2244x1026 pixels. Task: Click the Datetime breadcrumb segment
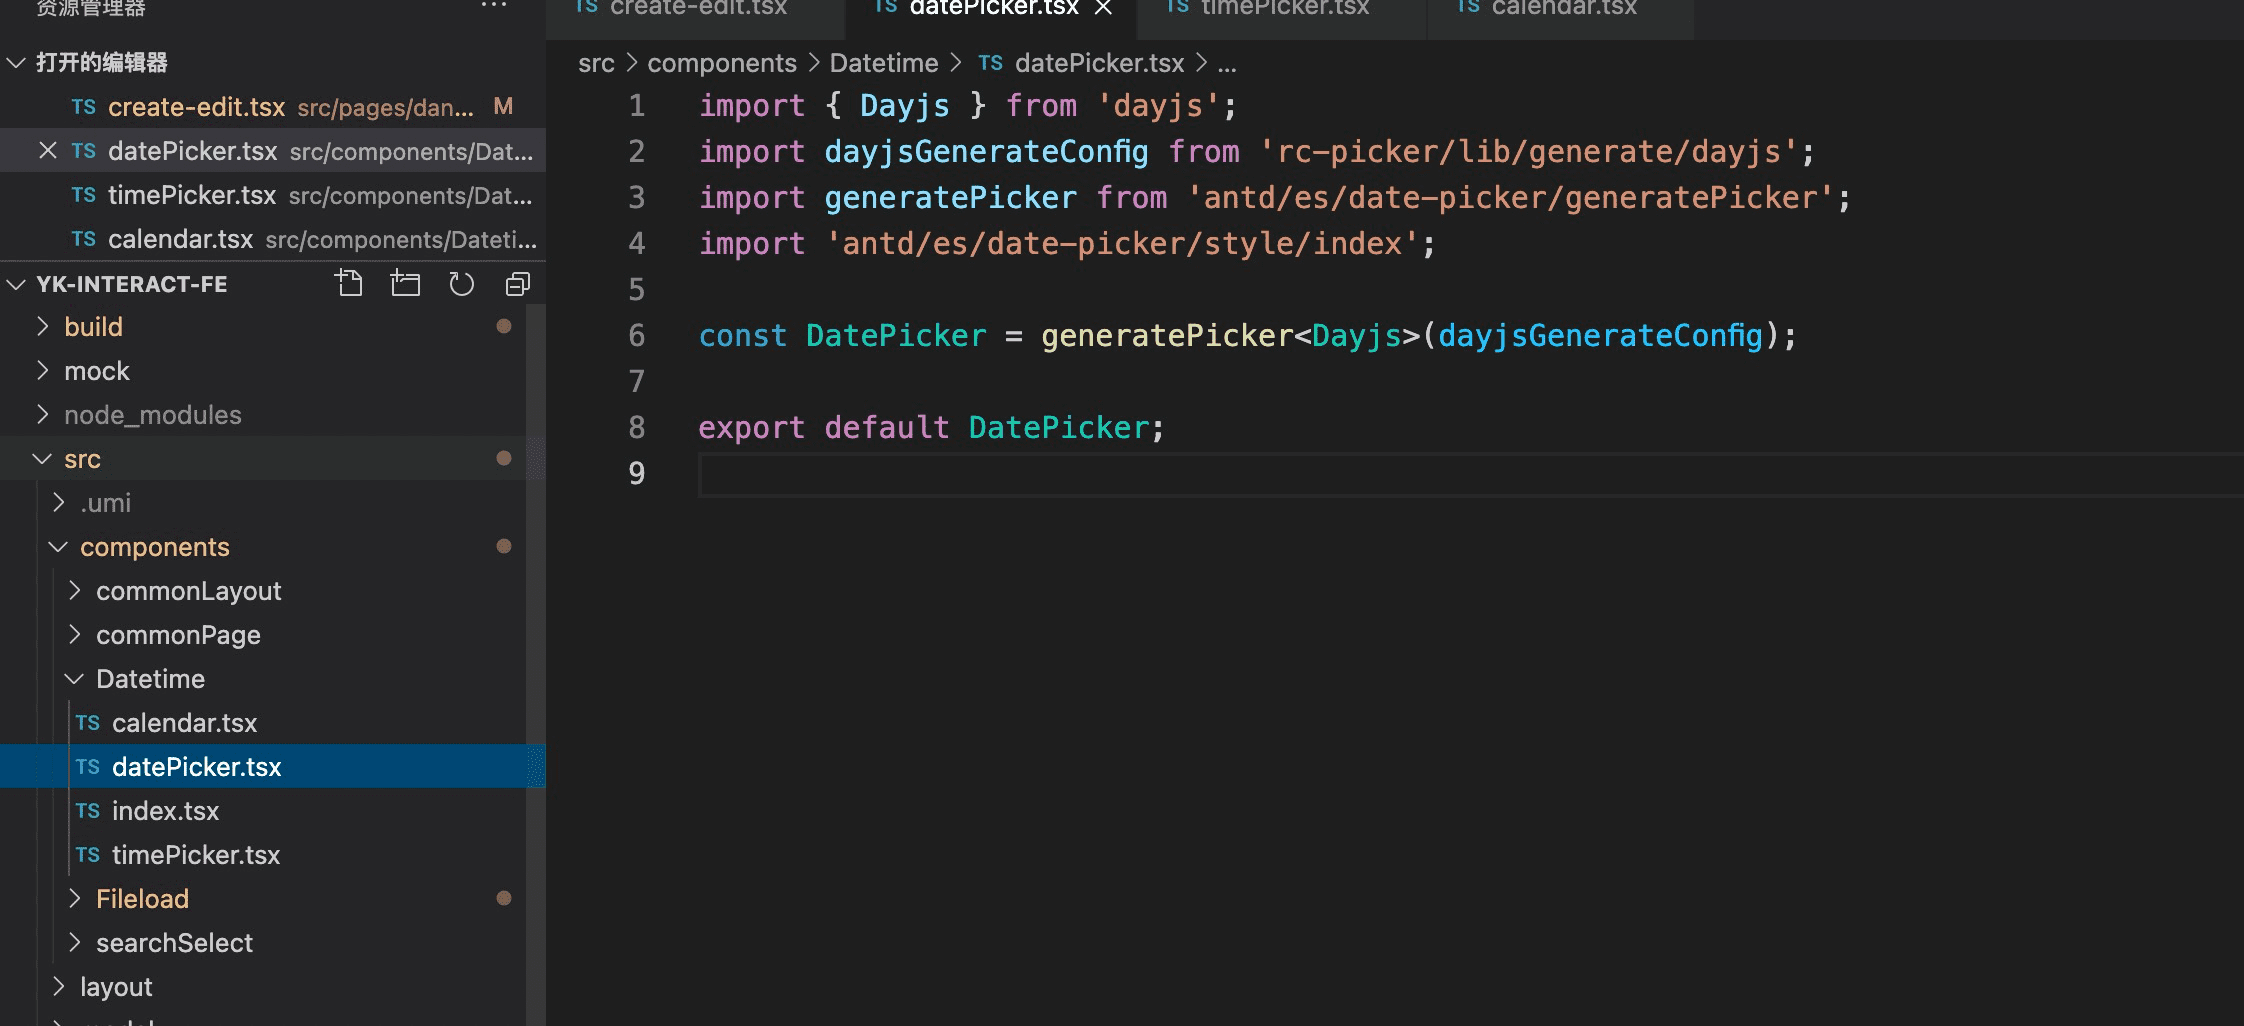[x=883, y=63]
